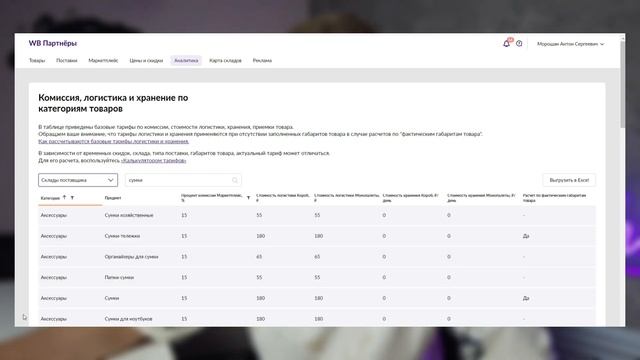The width and height of the screenshot is (640, 360).
Task: Click the page heading Комиссия, логистика и хранение
Action: point(113,103)
